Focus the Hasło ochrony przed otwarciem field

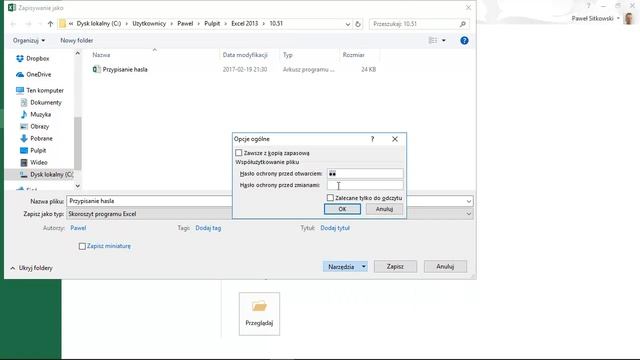pyautogui.click(x=365, y=174)
